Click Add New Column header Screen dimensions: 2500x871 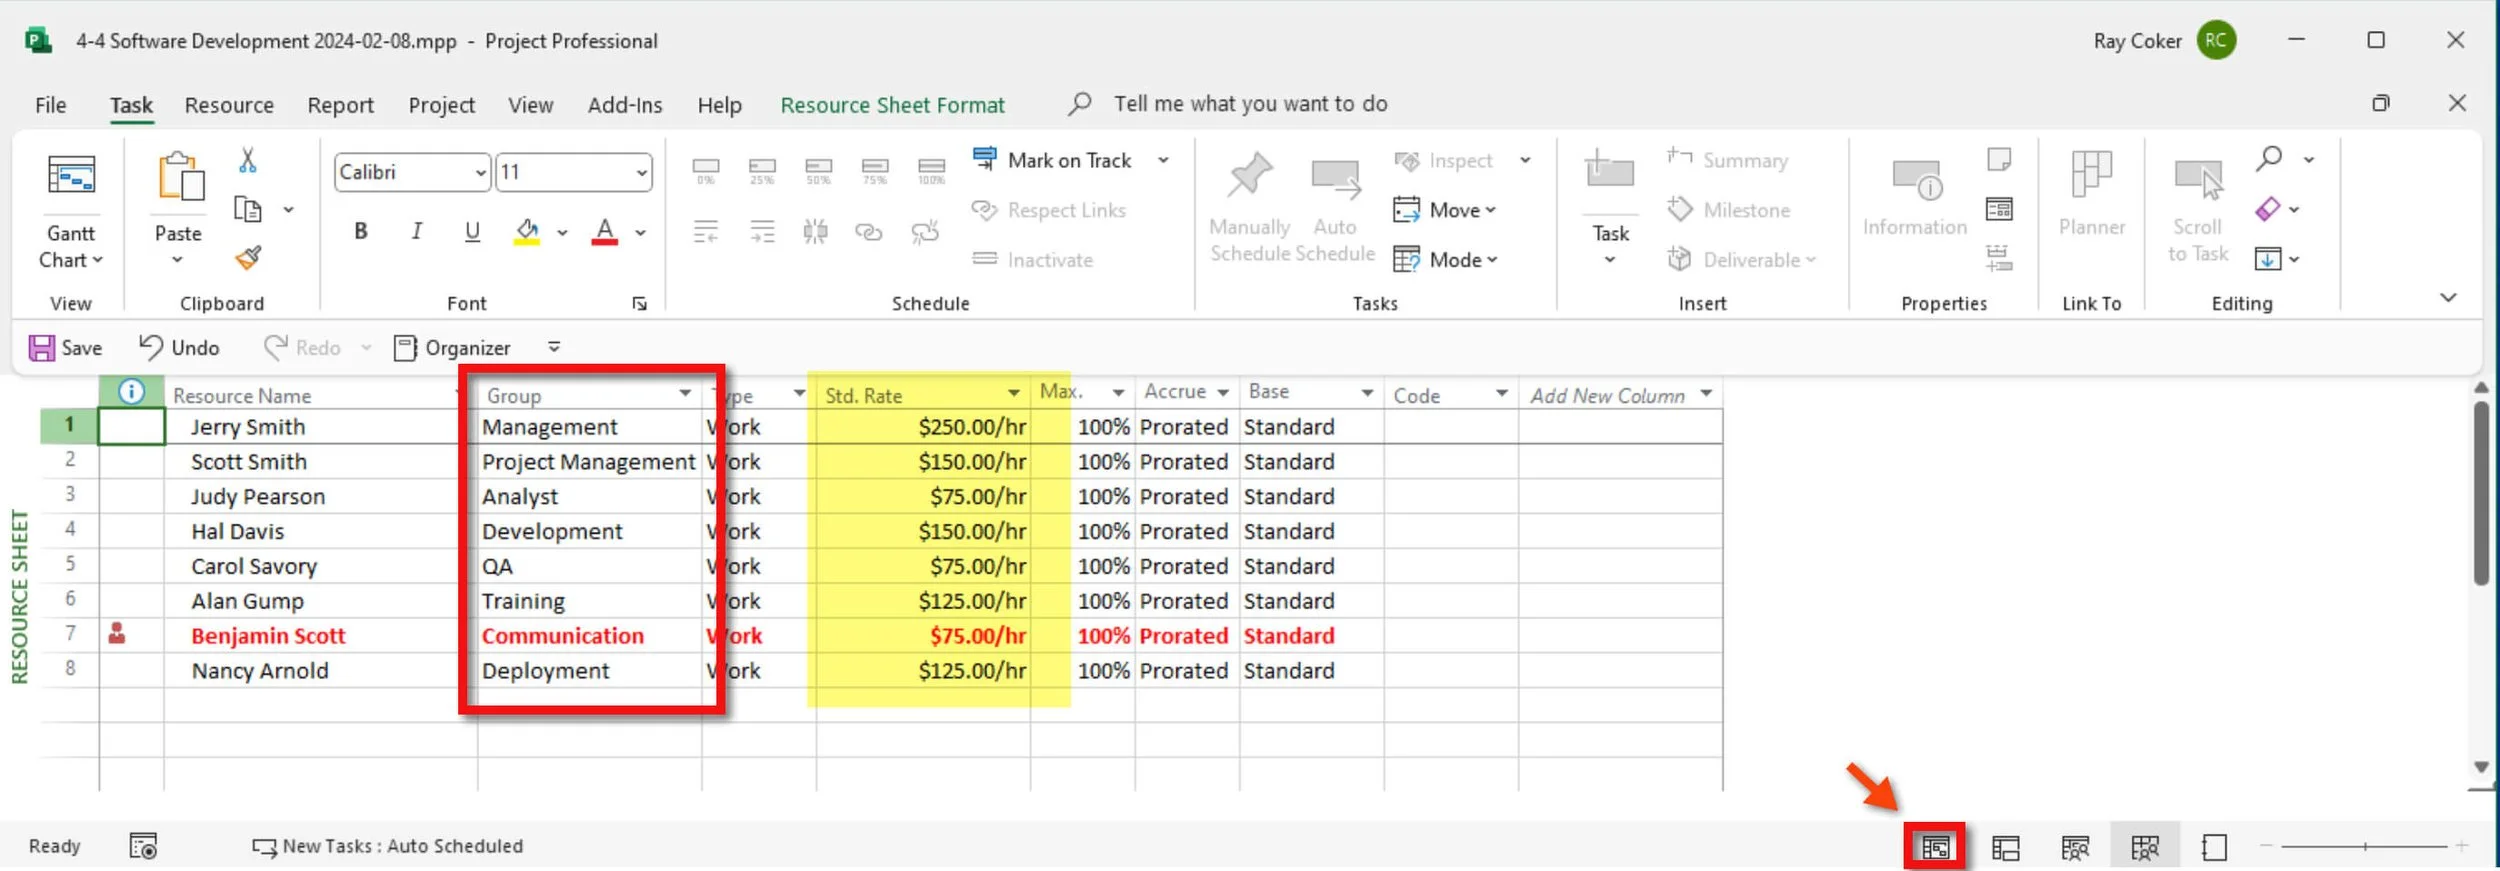1607,395
